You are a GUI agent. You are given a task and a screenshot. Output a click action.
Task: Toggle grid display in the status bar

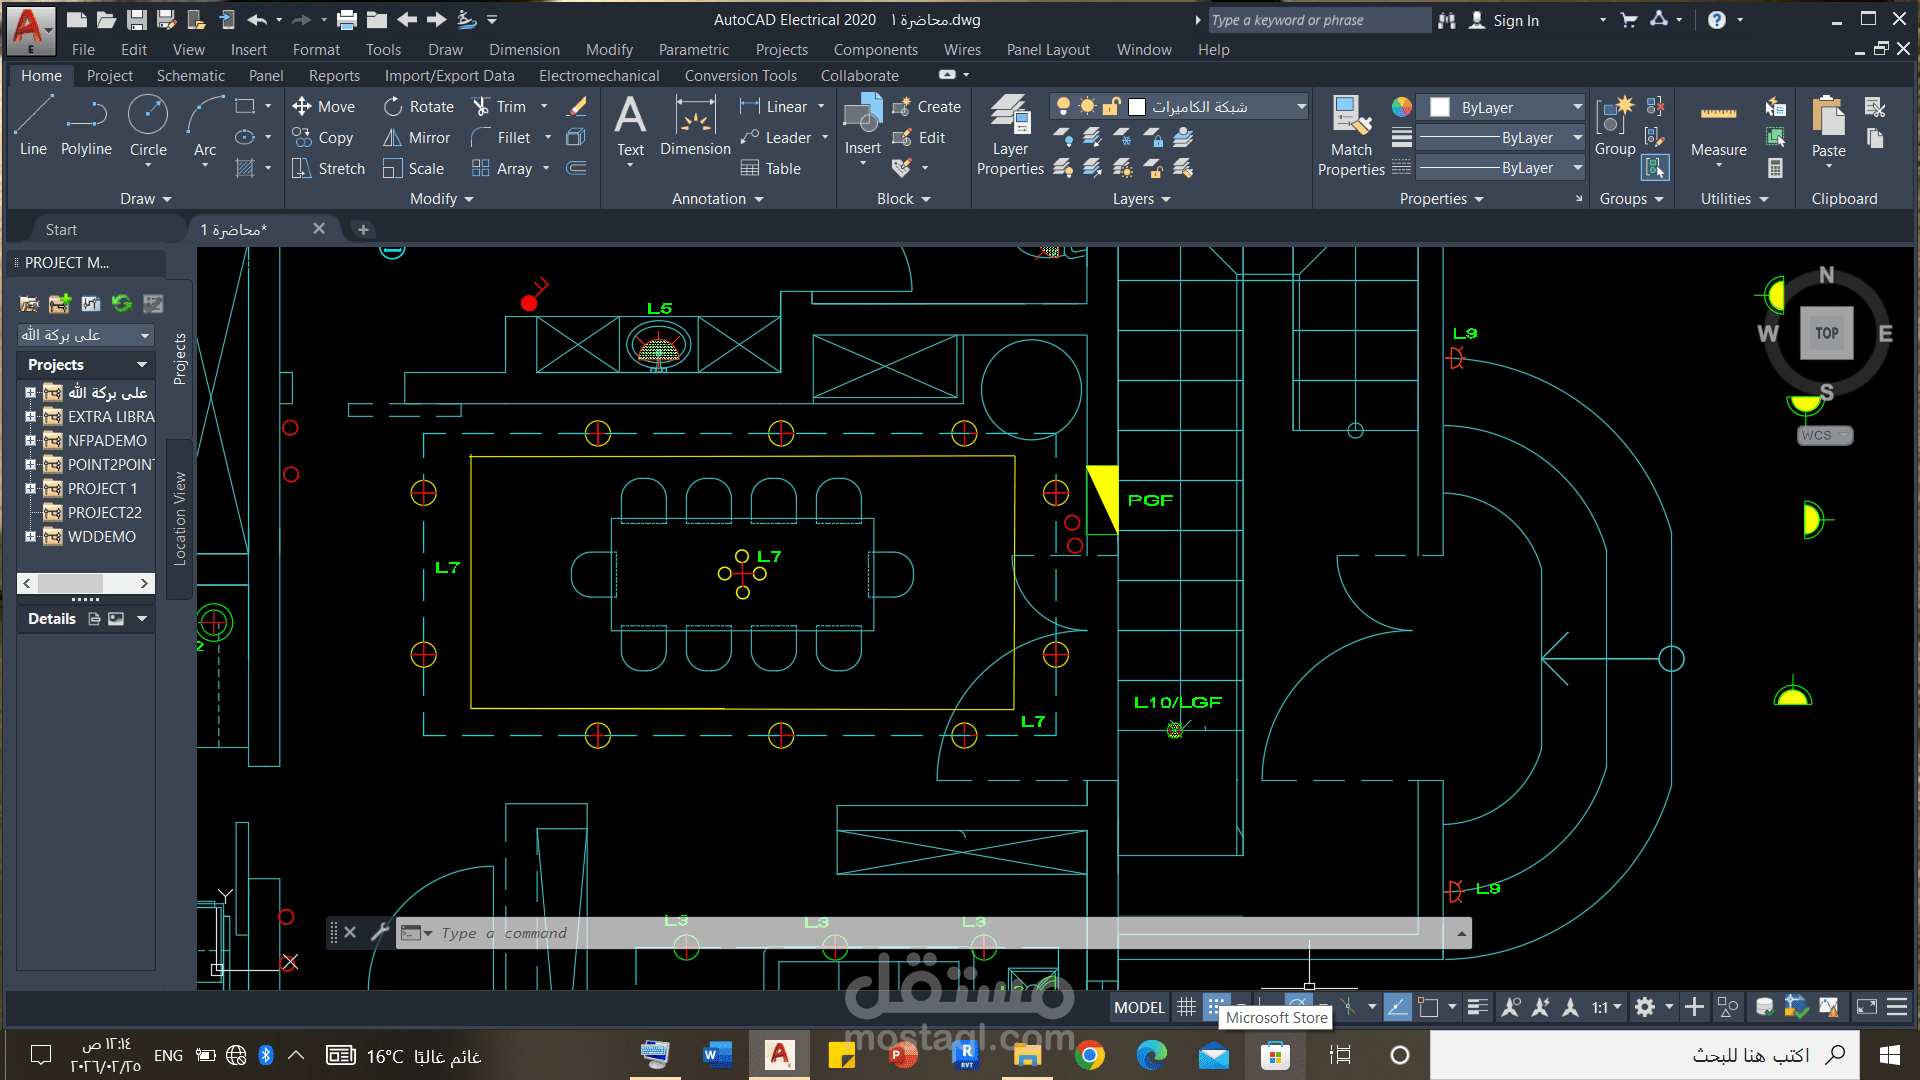[x=1185, y=1007]
